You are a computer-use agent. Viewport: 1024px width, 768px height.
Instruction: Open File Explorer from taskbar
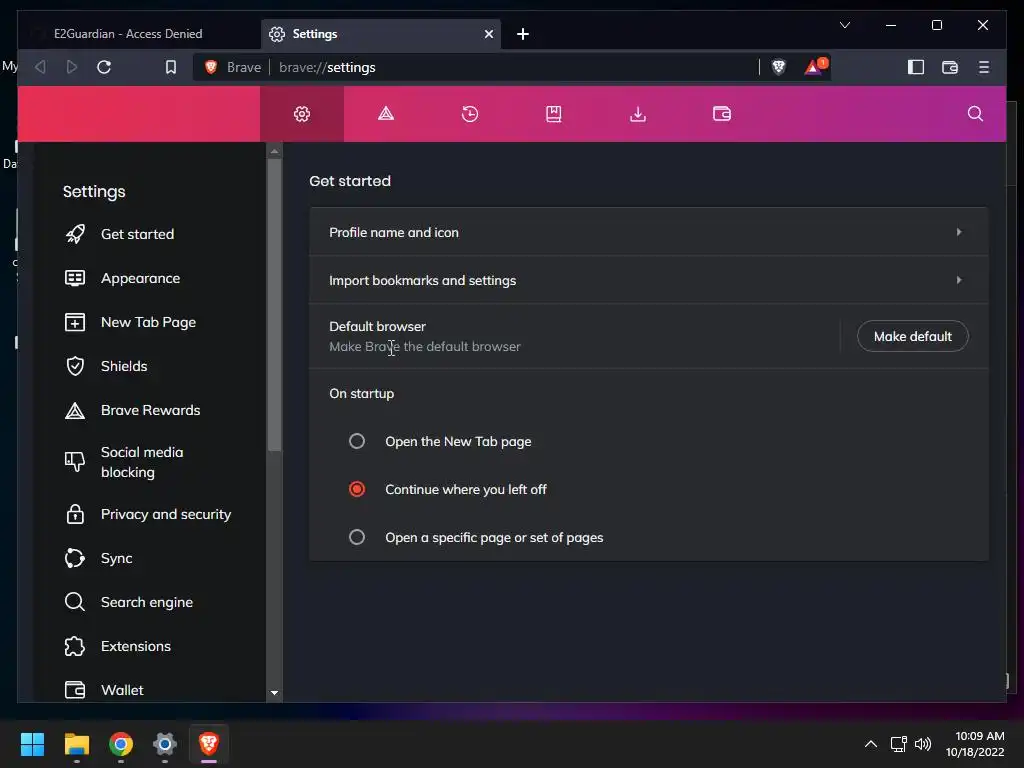point(76,744)
